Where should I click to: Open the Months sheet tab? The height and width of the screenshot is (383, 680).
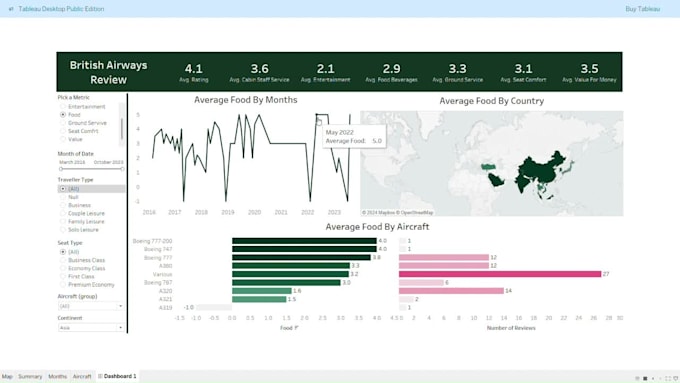[x=57, y=376]
